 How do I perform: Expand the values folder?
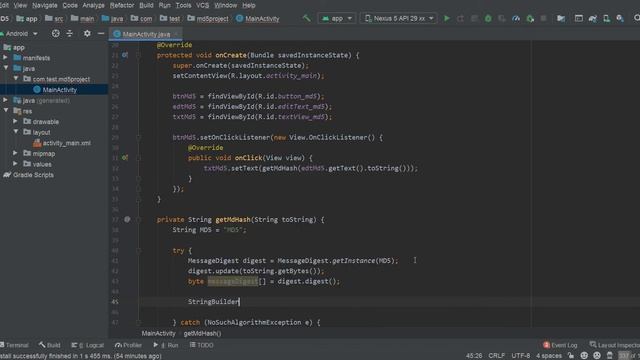(x=16, y=164)
